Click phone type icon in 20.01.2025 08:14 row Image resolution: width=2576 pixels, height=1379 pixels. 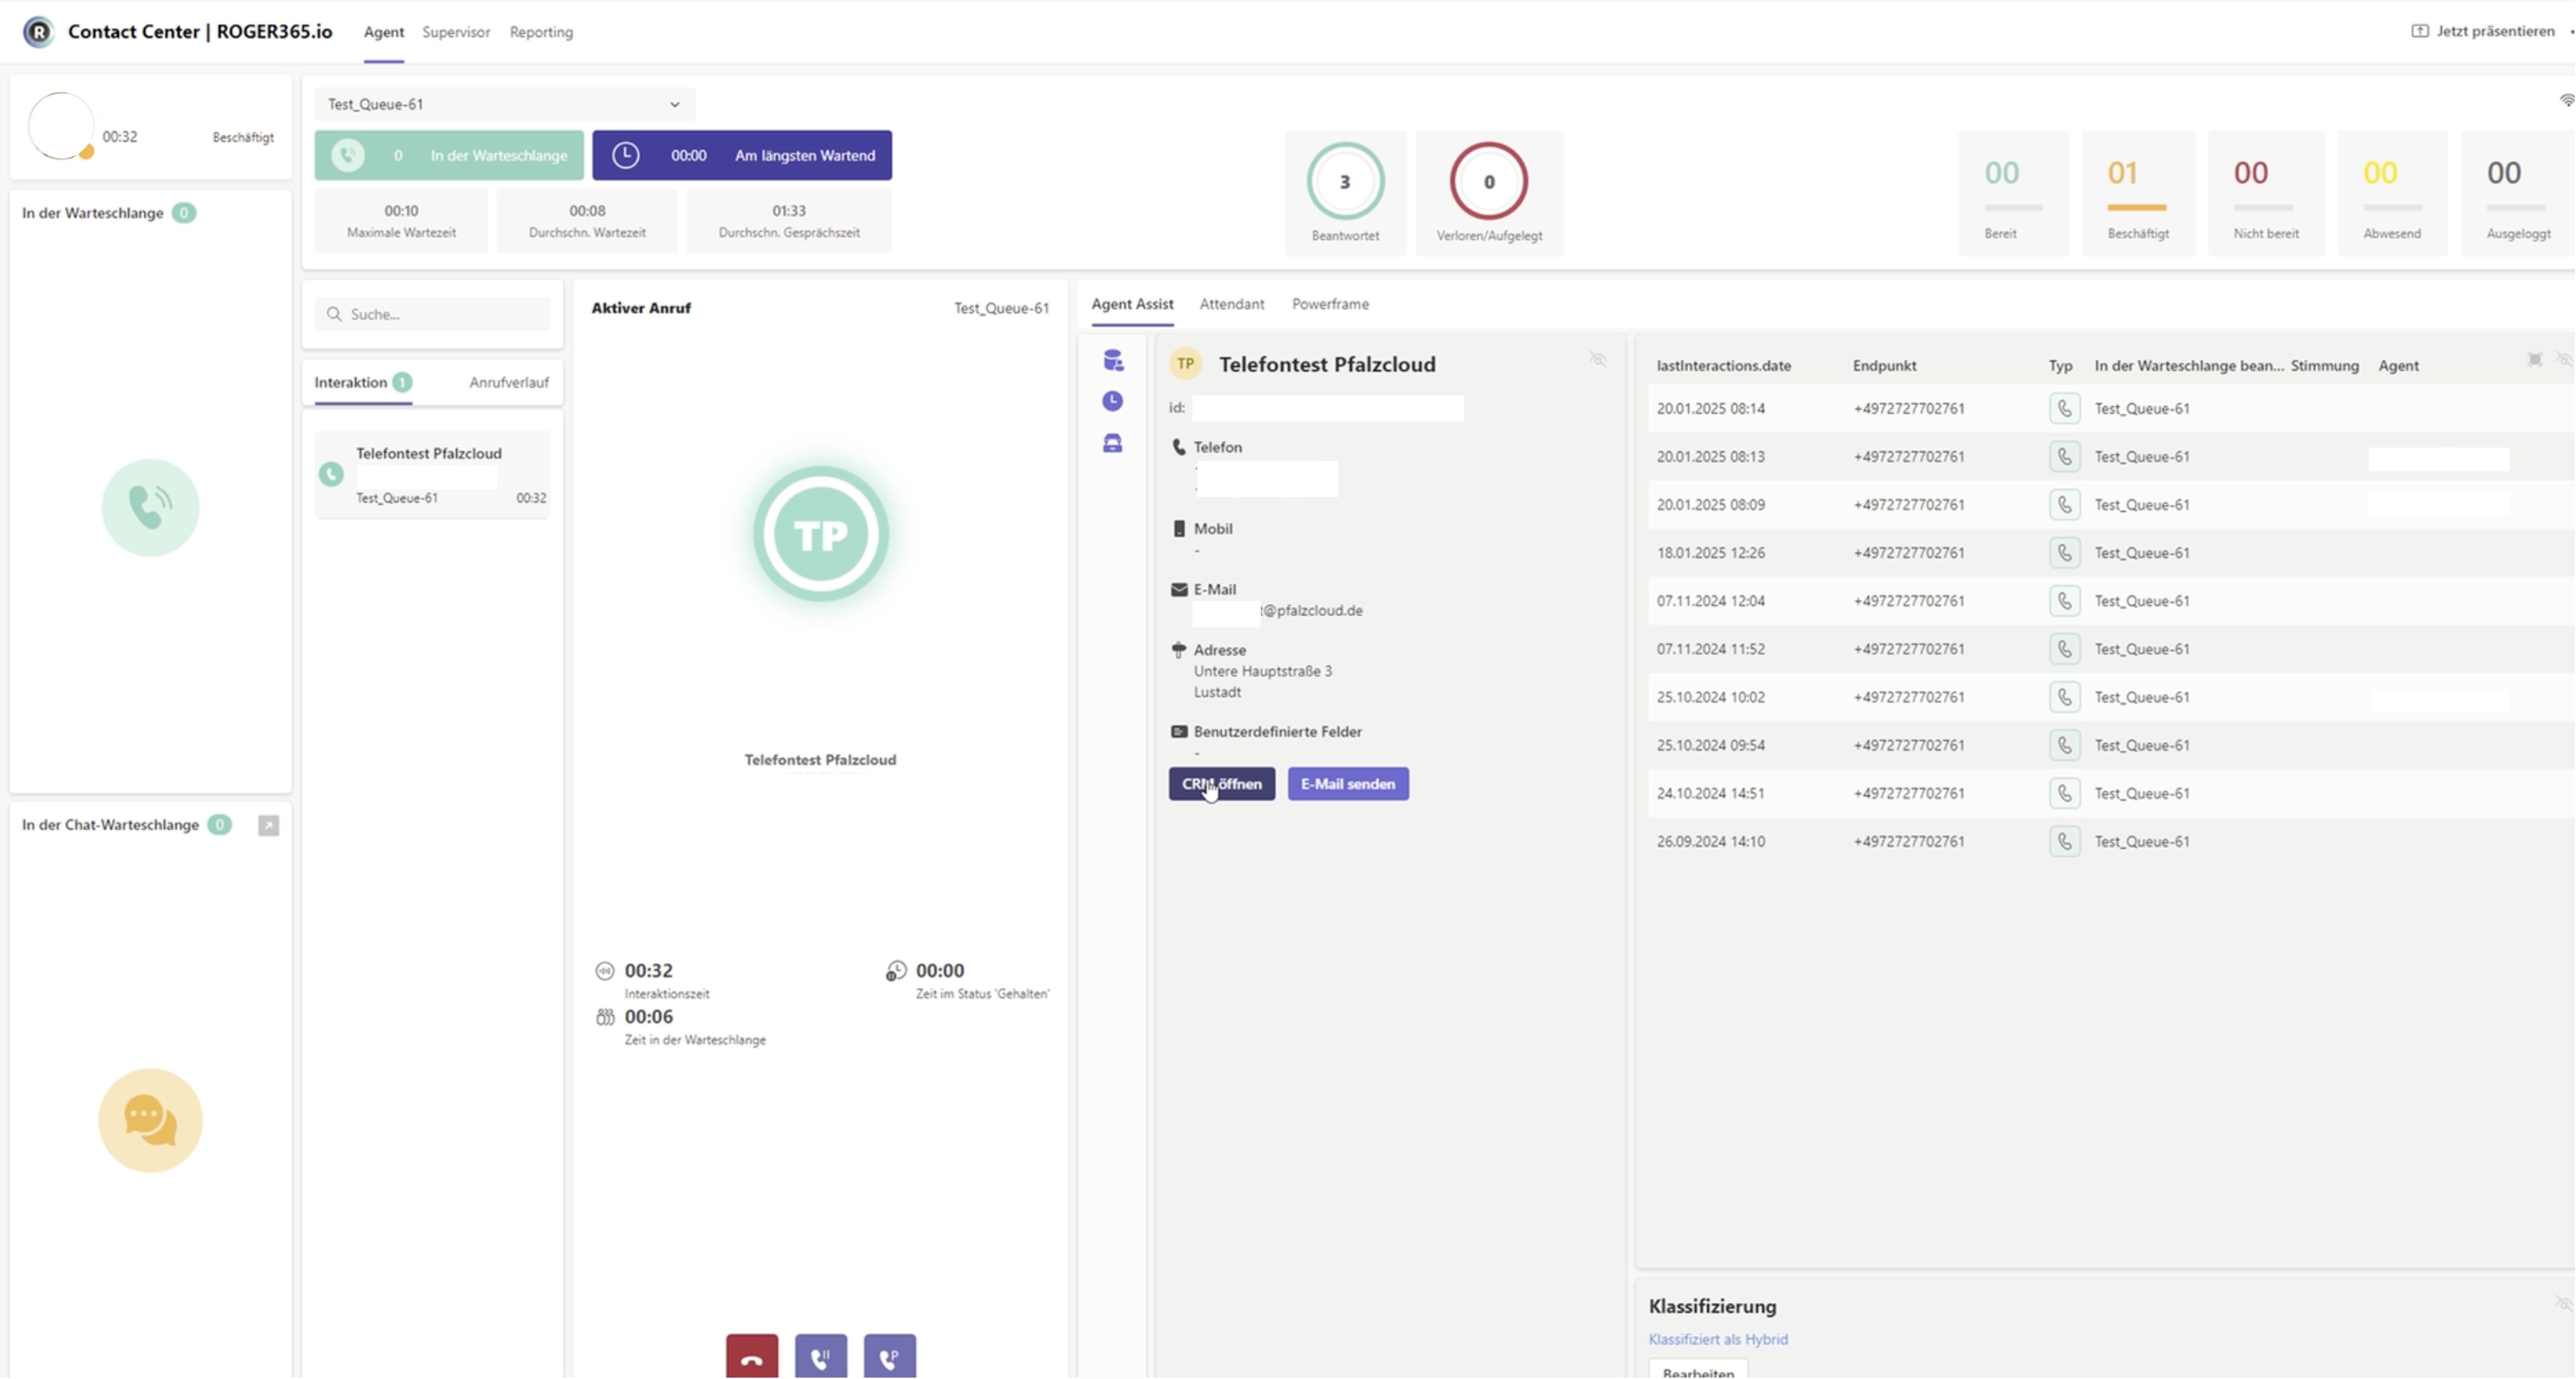[x=2064, y=408]
